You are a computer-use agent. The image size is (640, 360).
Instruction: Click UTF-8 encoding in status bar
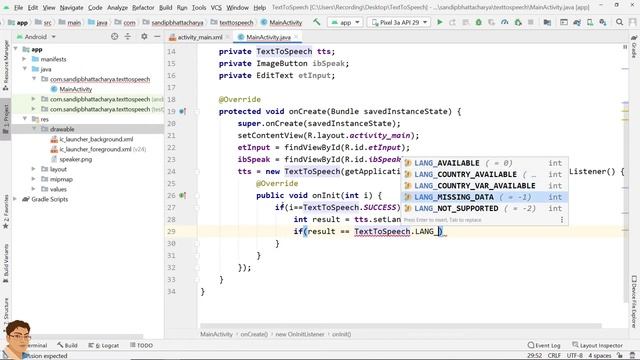click(x=574, y=356)
